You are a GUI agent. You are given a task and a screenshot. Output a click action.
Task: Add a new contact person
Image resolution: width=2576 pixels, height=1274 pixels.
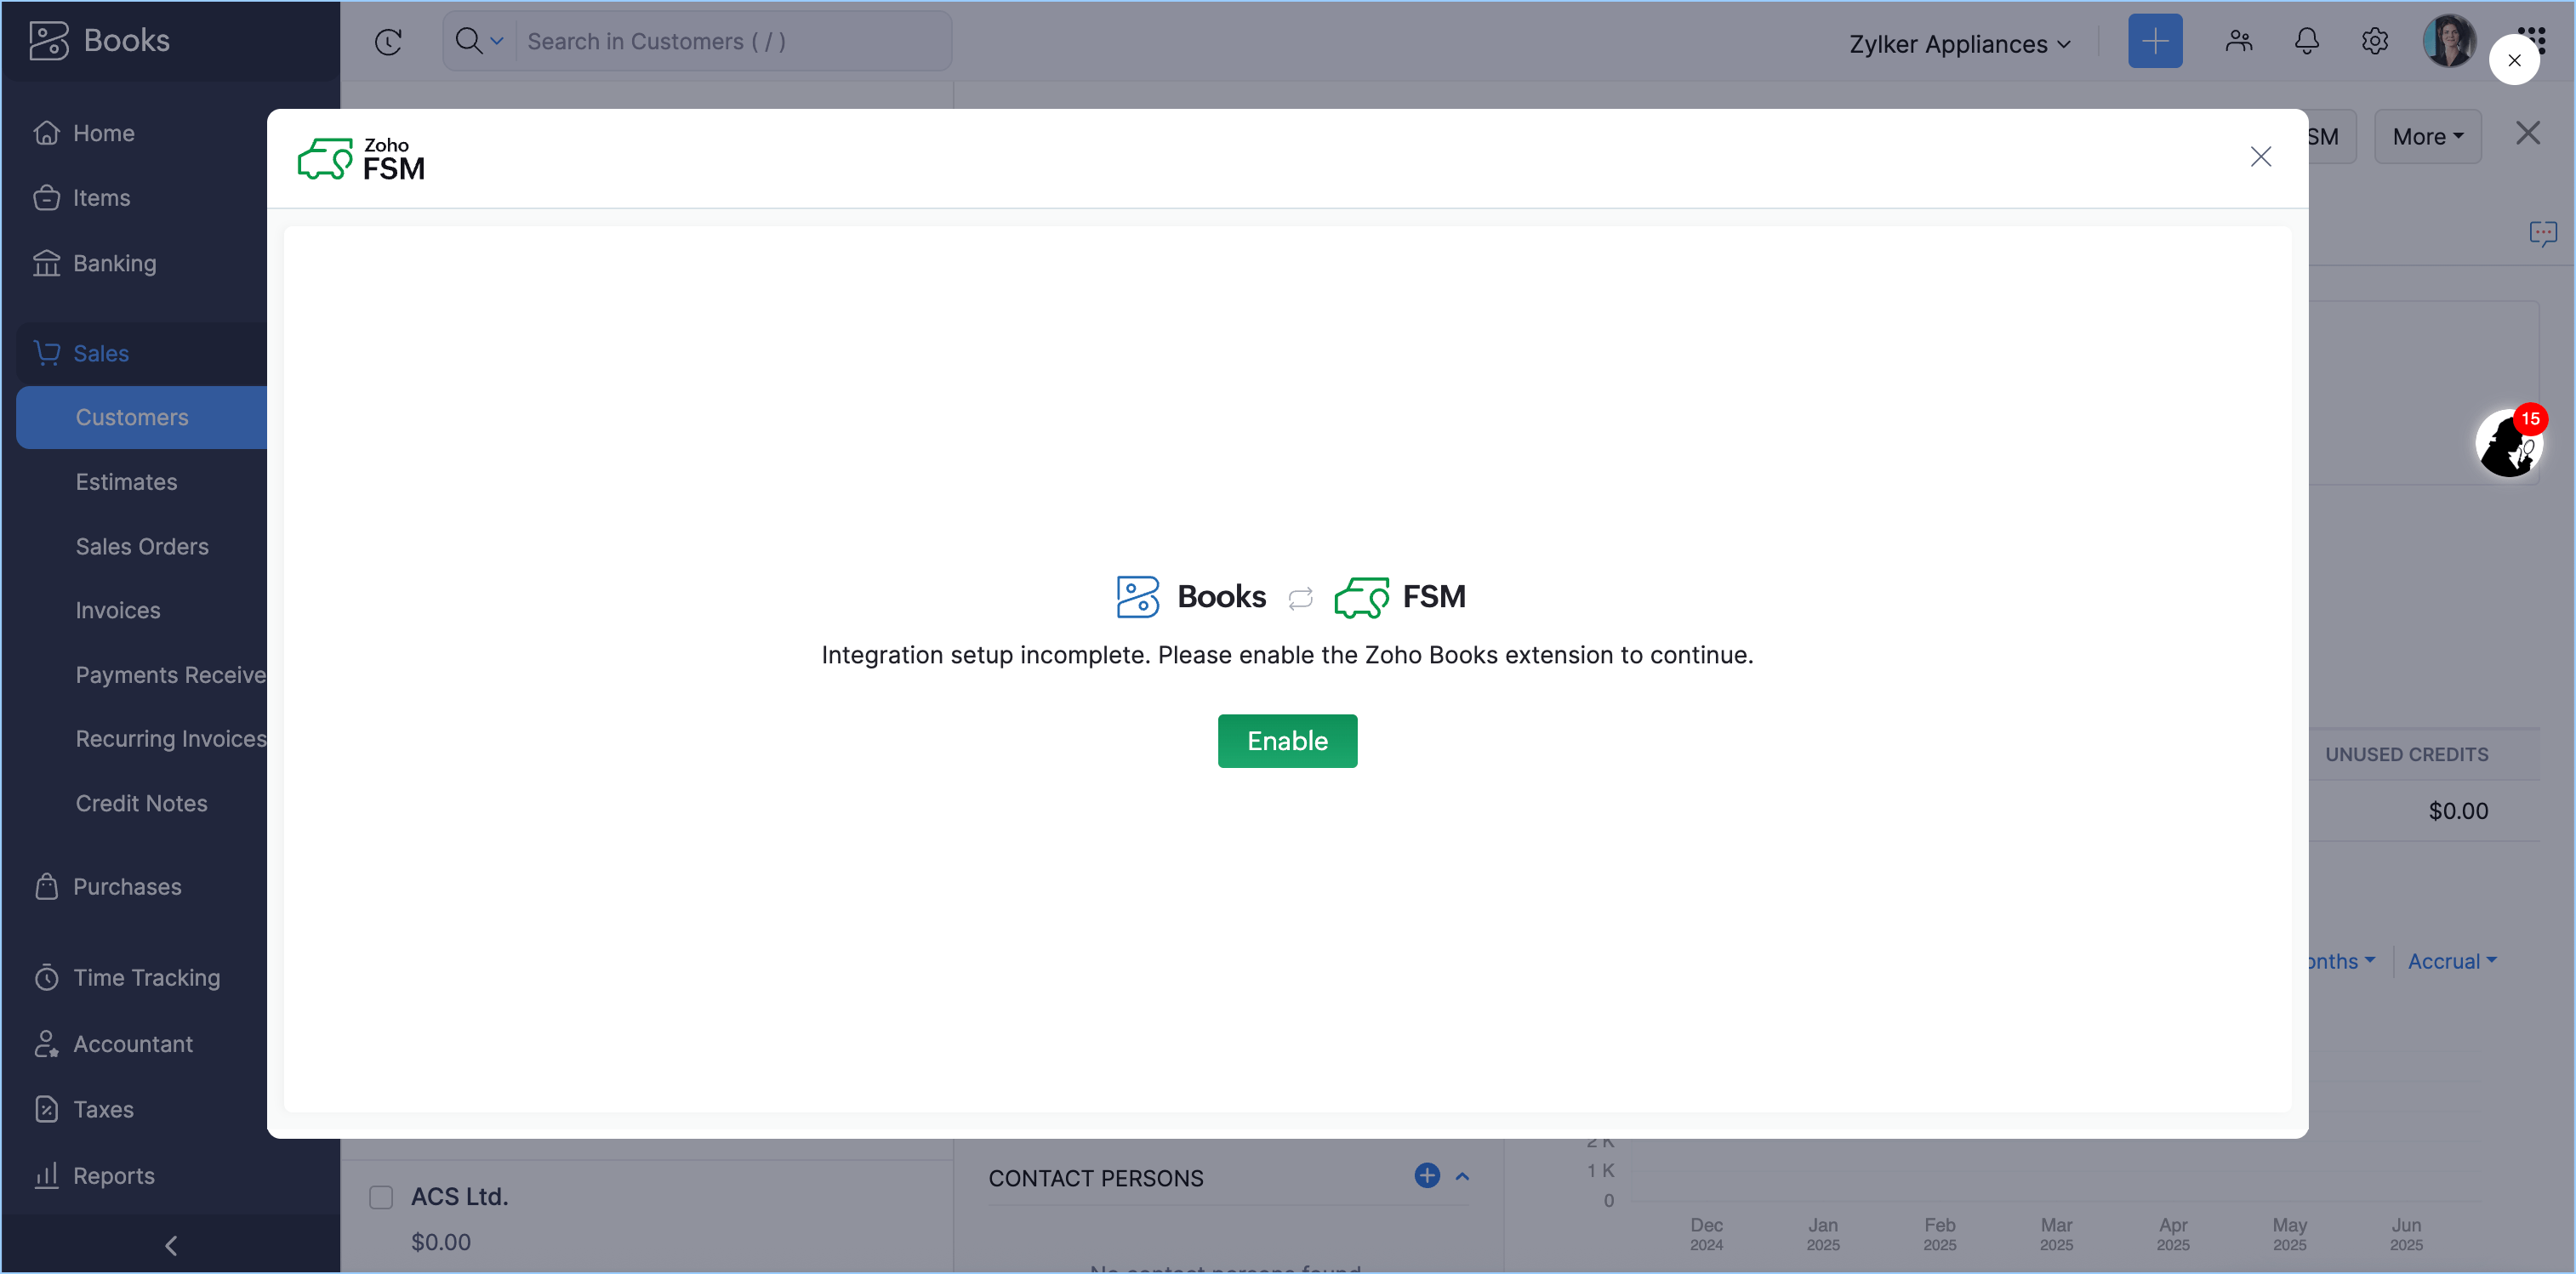1426,1176
